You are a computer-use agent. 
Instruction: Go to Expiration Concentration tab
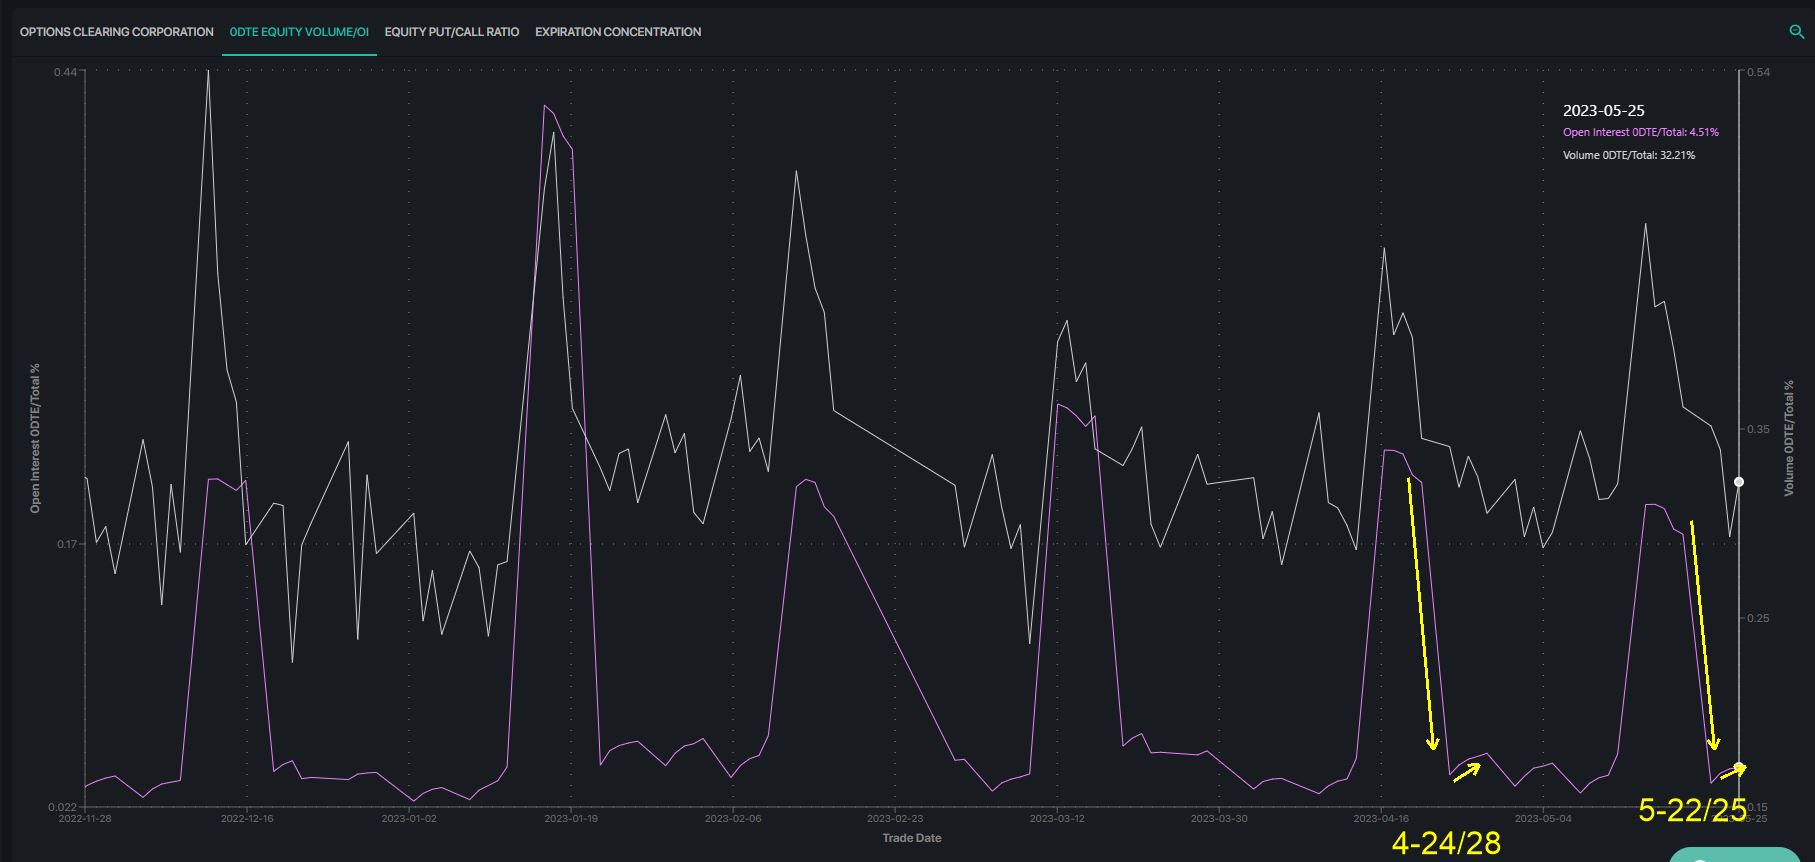pyautogui.click(x=618, y=32)
